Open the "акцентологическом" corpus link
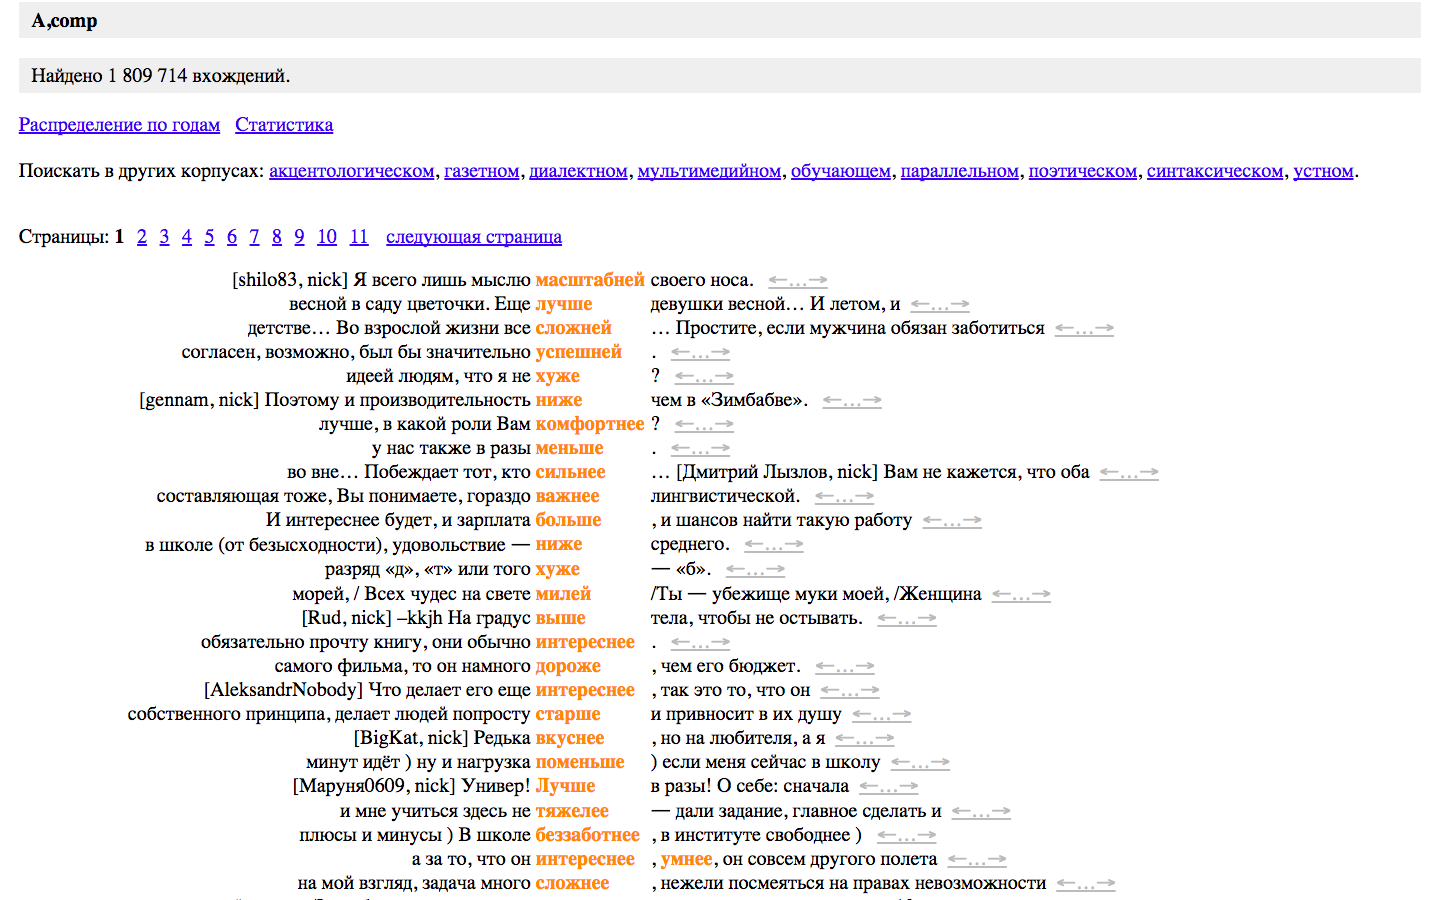Screen dimensions: 1440x900 (x=351, y=171)
